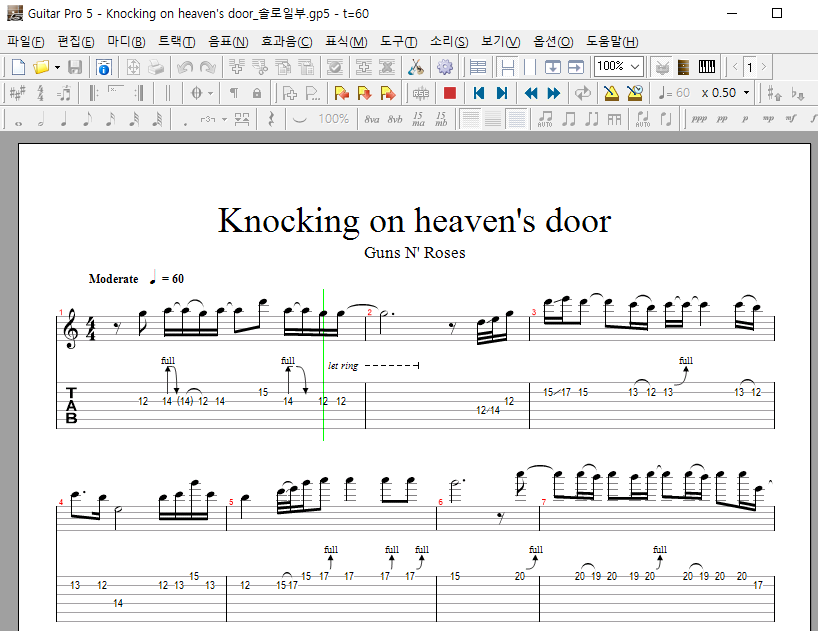Open track properties gear icon
818x631 pixels.
click(x=444, y=67)
